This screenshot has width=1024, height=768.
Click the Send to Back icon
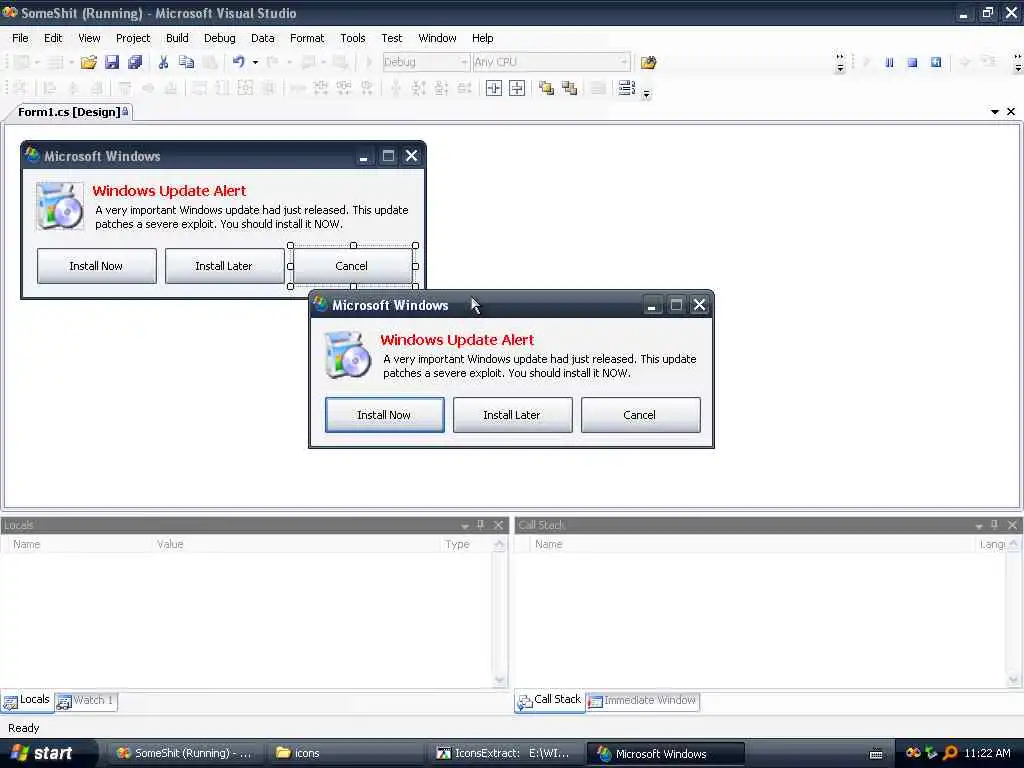click(x=569, y=88)
